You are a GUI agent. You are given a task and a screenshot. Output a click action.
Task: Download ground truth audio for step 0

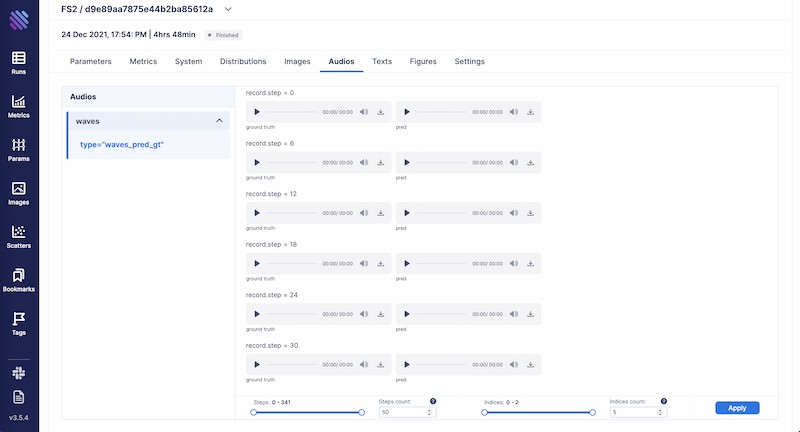click(x=381, y=112)
